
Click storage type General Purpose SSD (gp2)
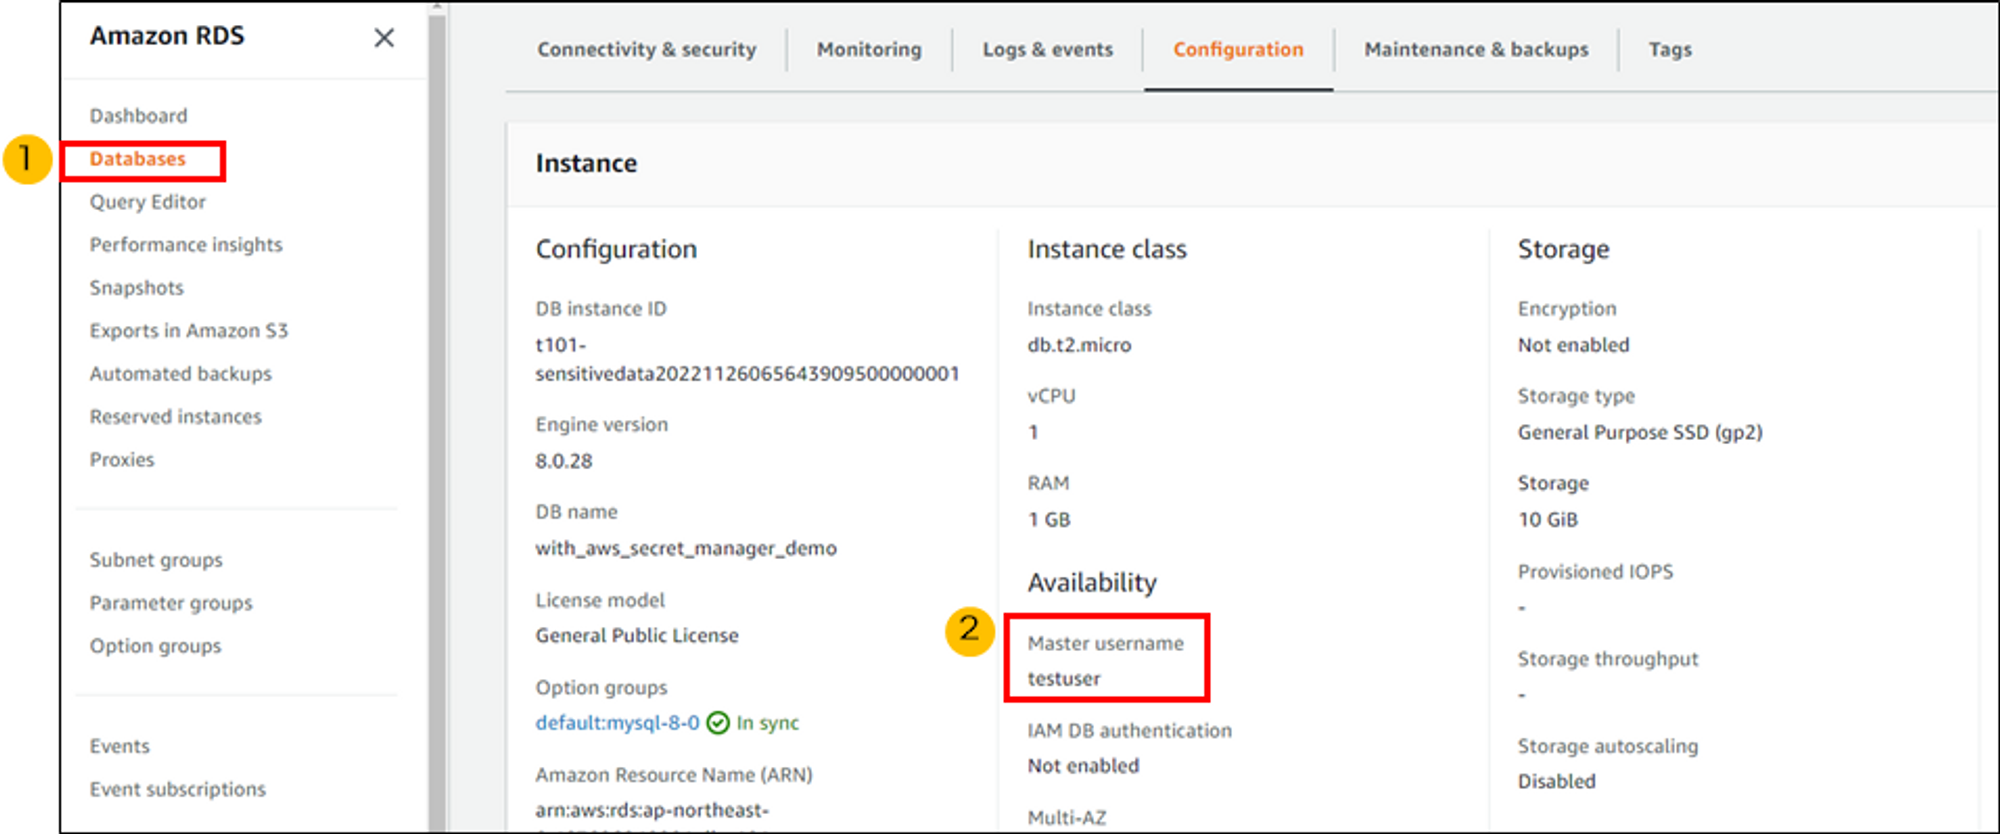click(1640, 433)
